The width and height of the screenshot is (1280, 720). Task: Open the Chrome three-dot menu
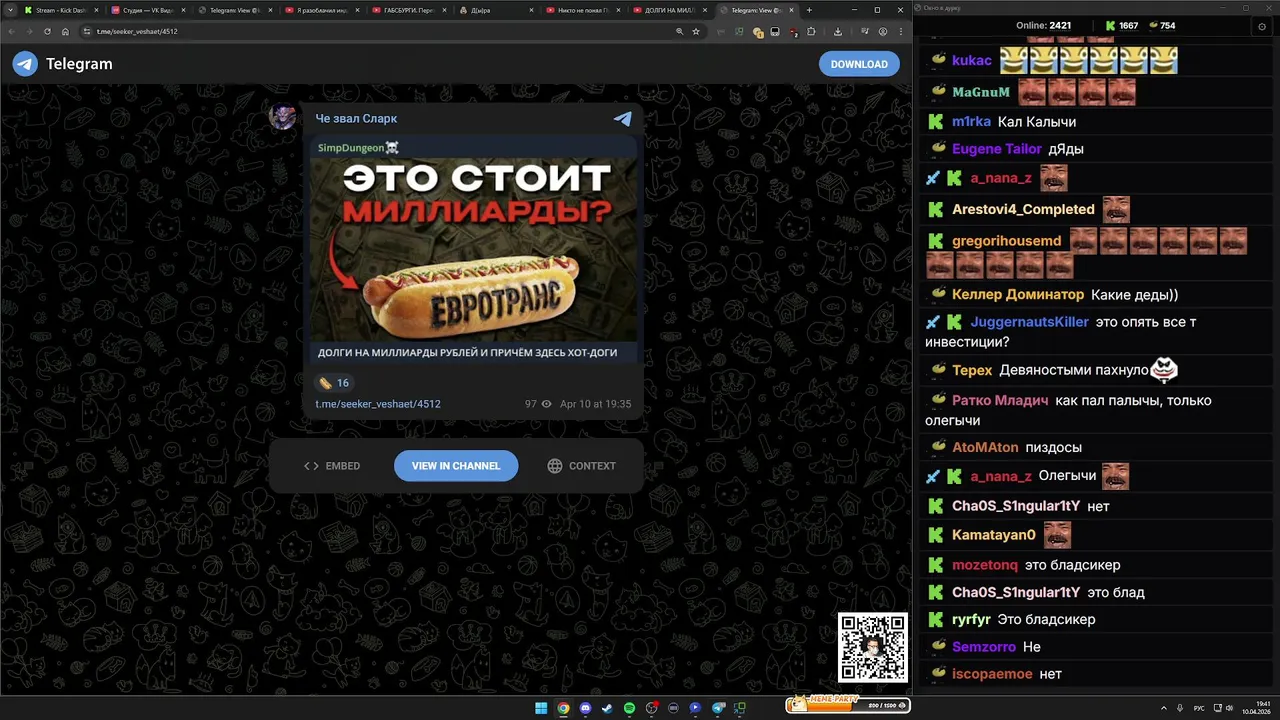pos(899,31)
